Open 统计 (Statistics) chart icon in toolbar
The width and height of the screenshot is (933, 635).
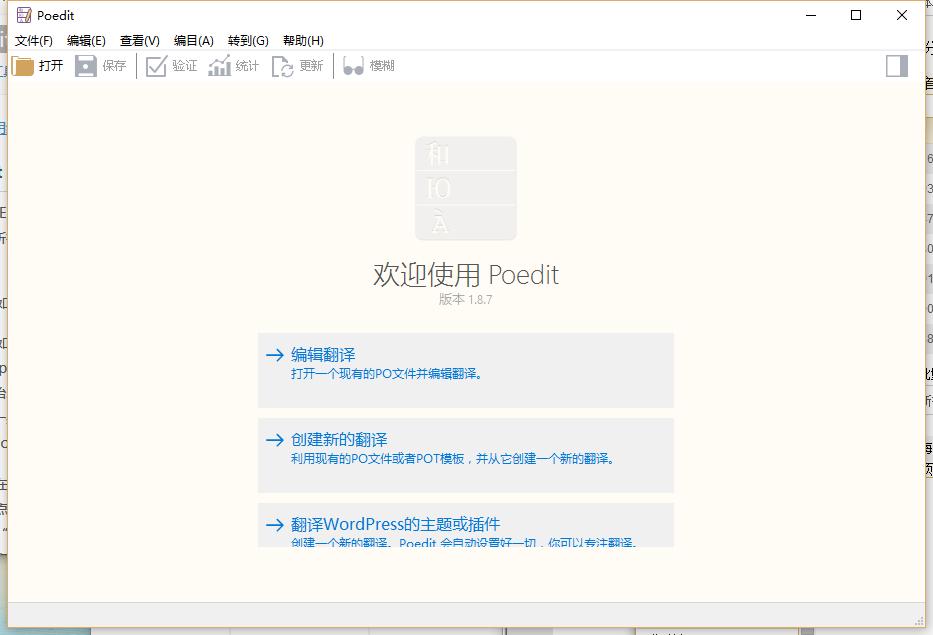219,66
